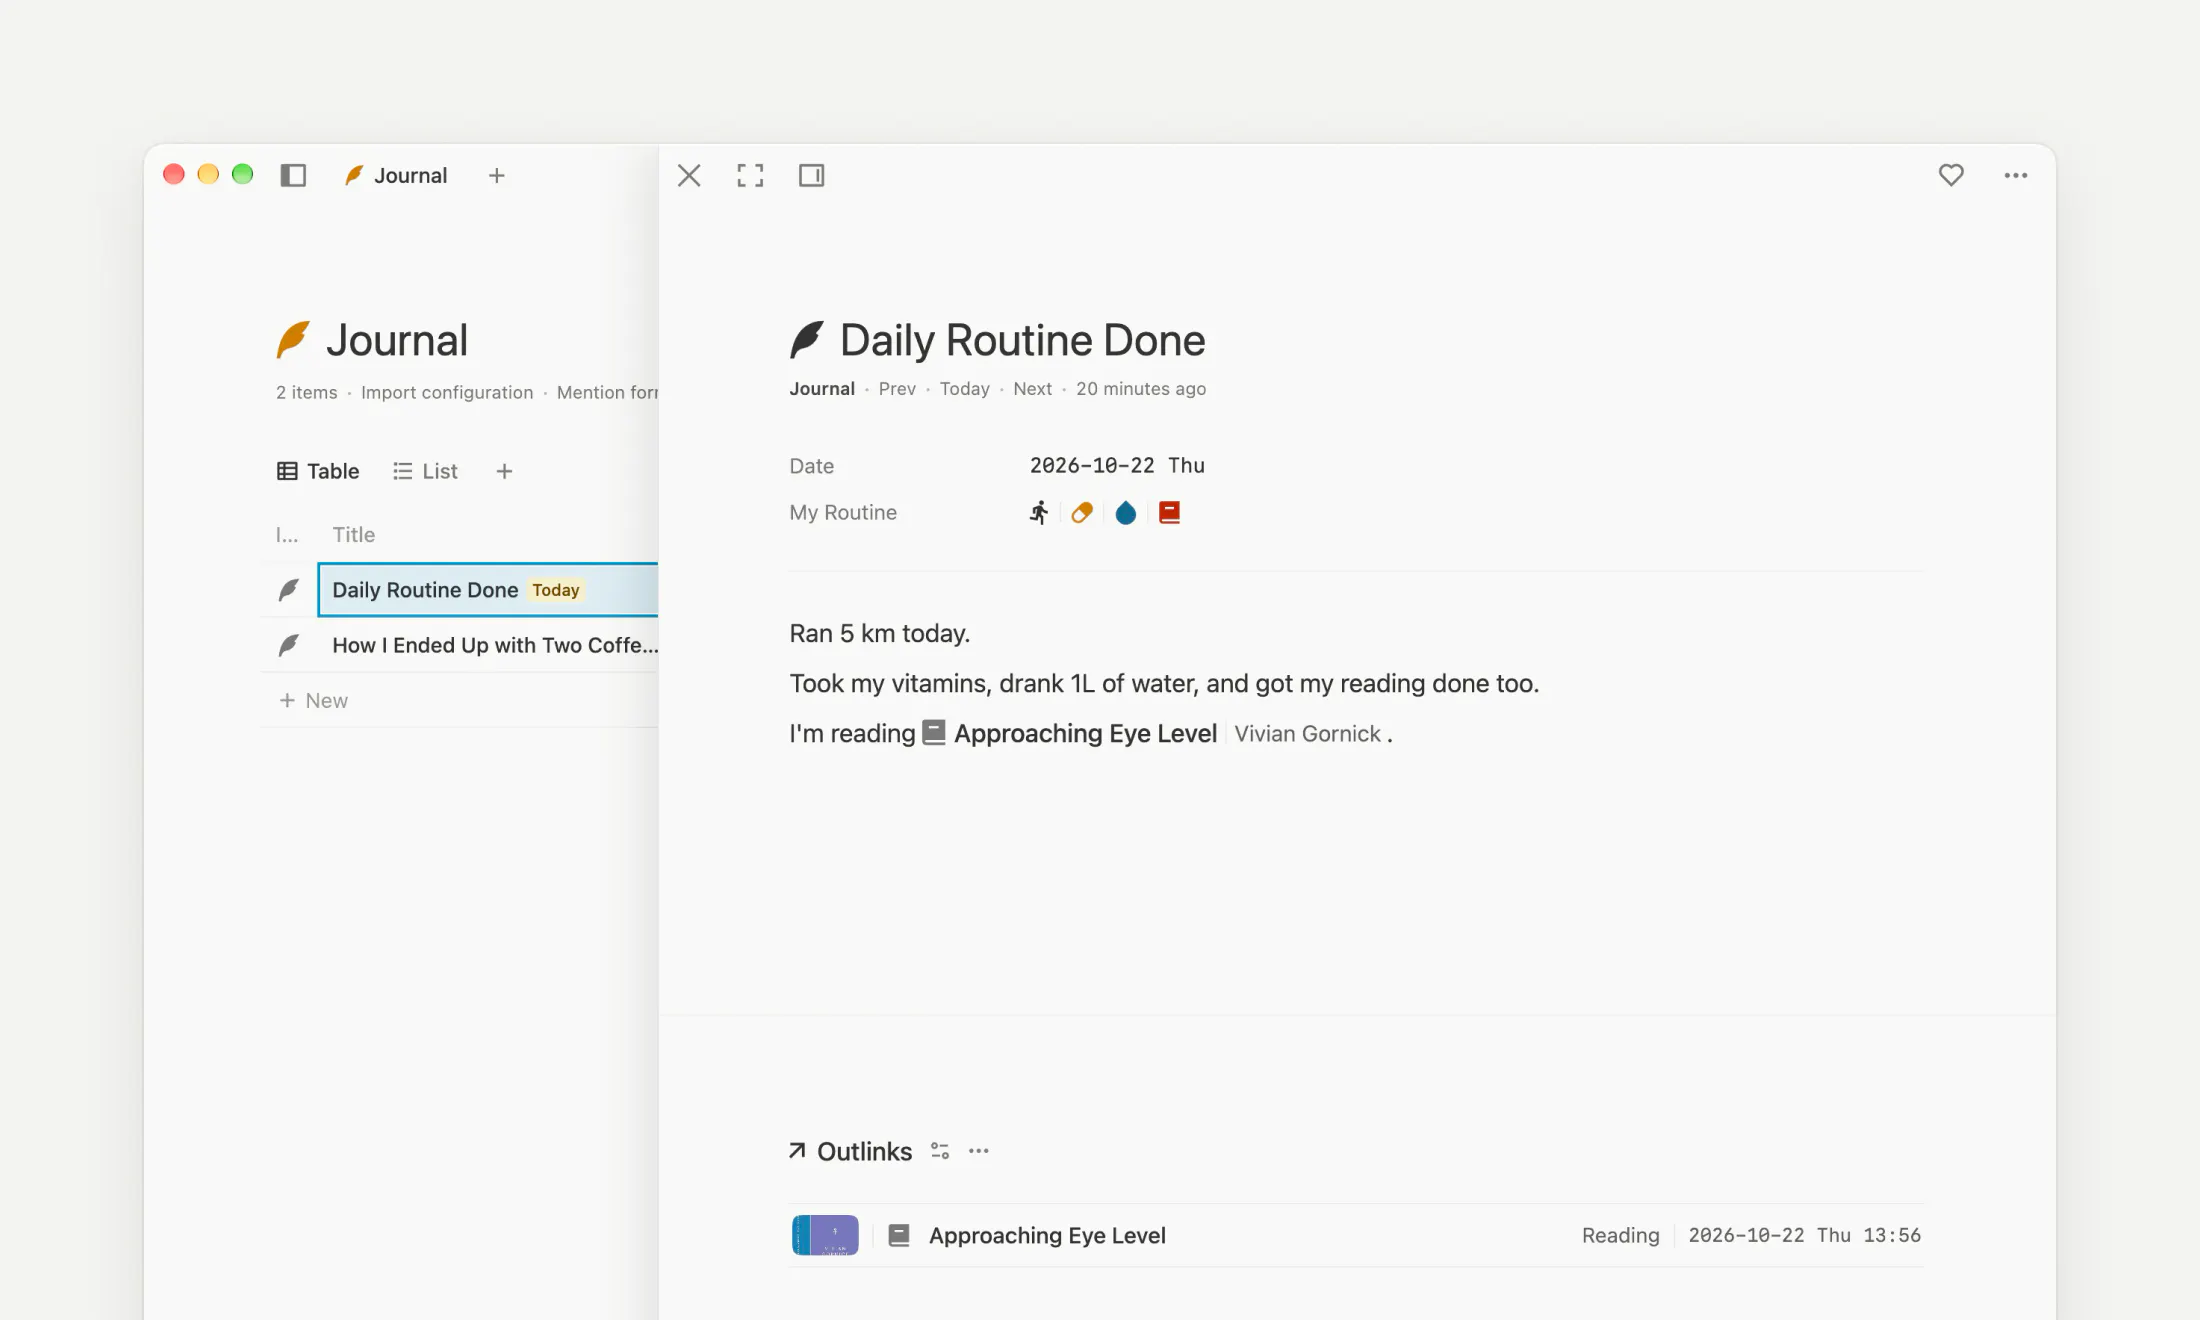Toggle the right side panel icon

click(x=812, y=176)
